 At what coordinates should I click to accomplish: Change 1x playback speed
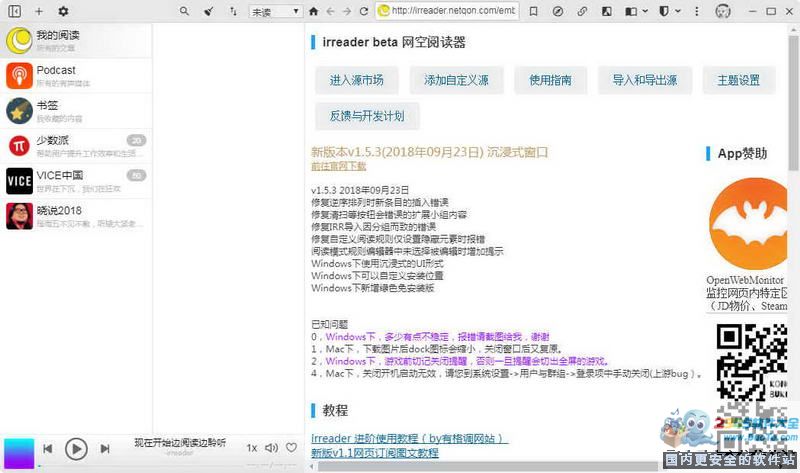[252, 448]
